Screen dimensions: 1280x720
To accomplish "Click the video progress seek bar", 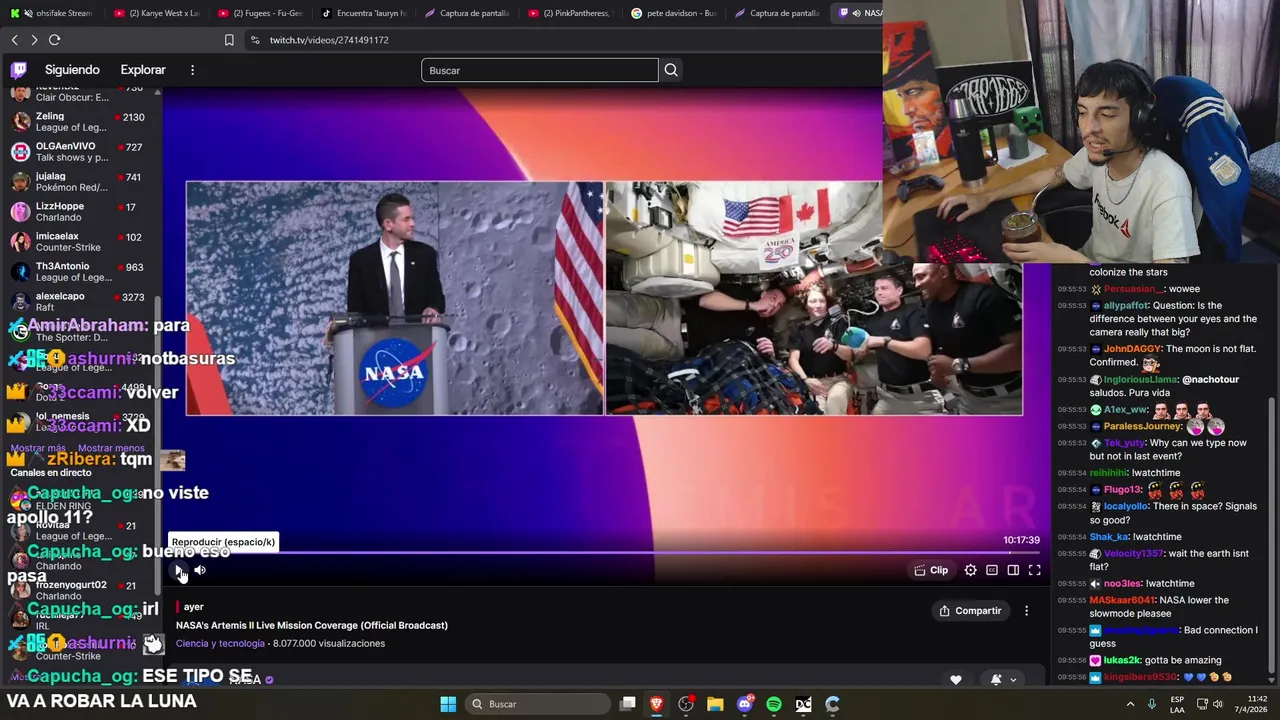I will (605, 552).
